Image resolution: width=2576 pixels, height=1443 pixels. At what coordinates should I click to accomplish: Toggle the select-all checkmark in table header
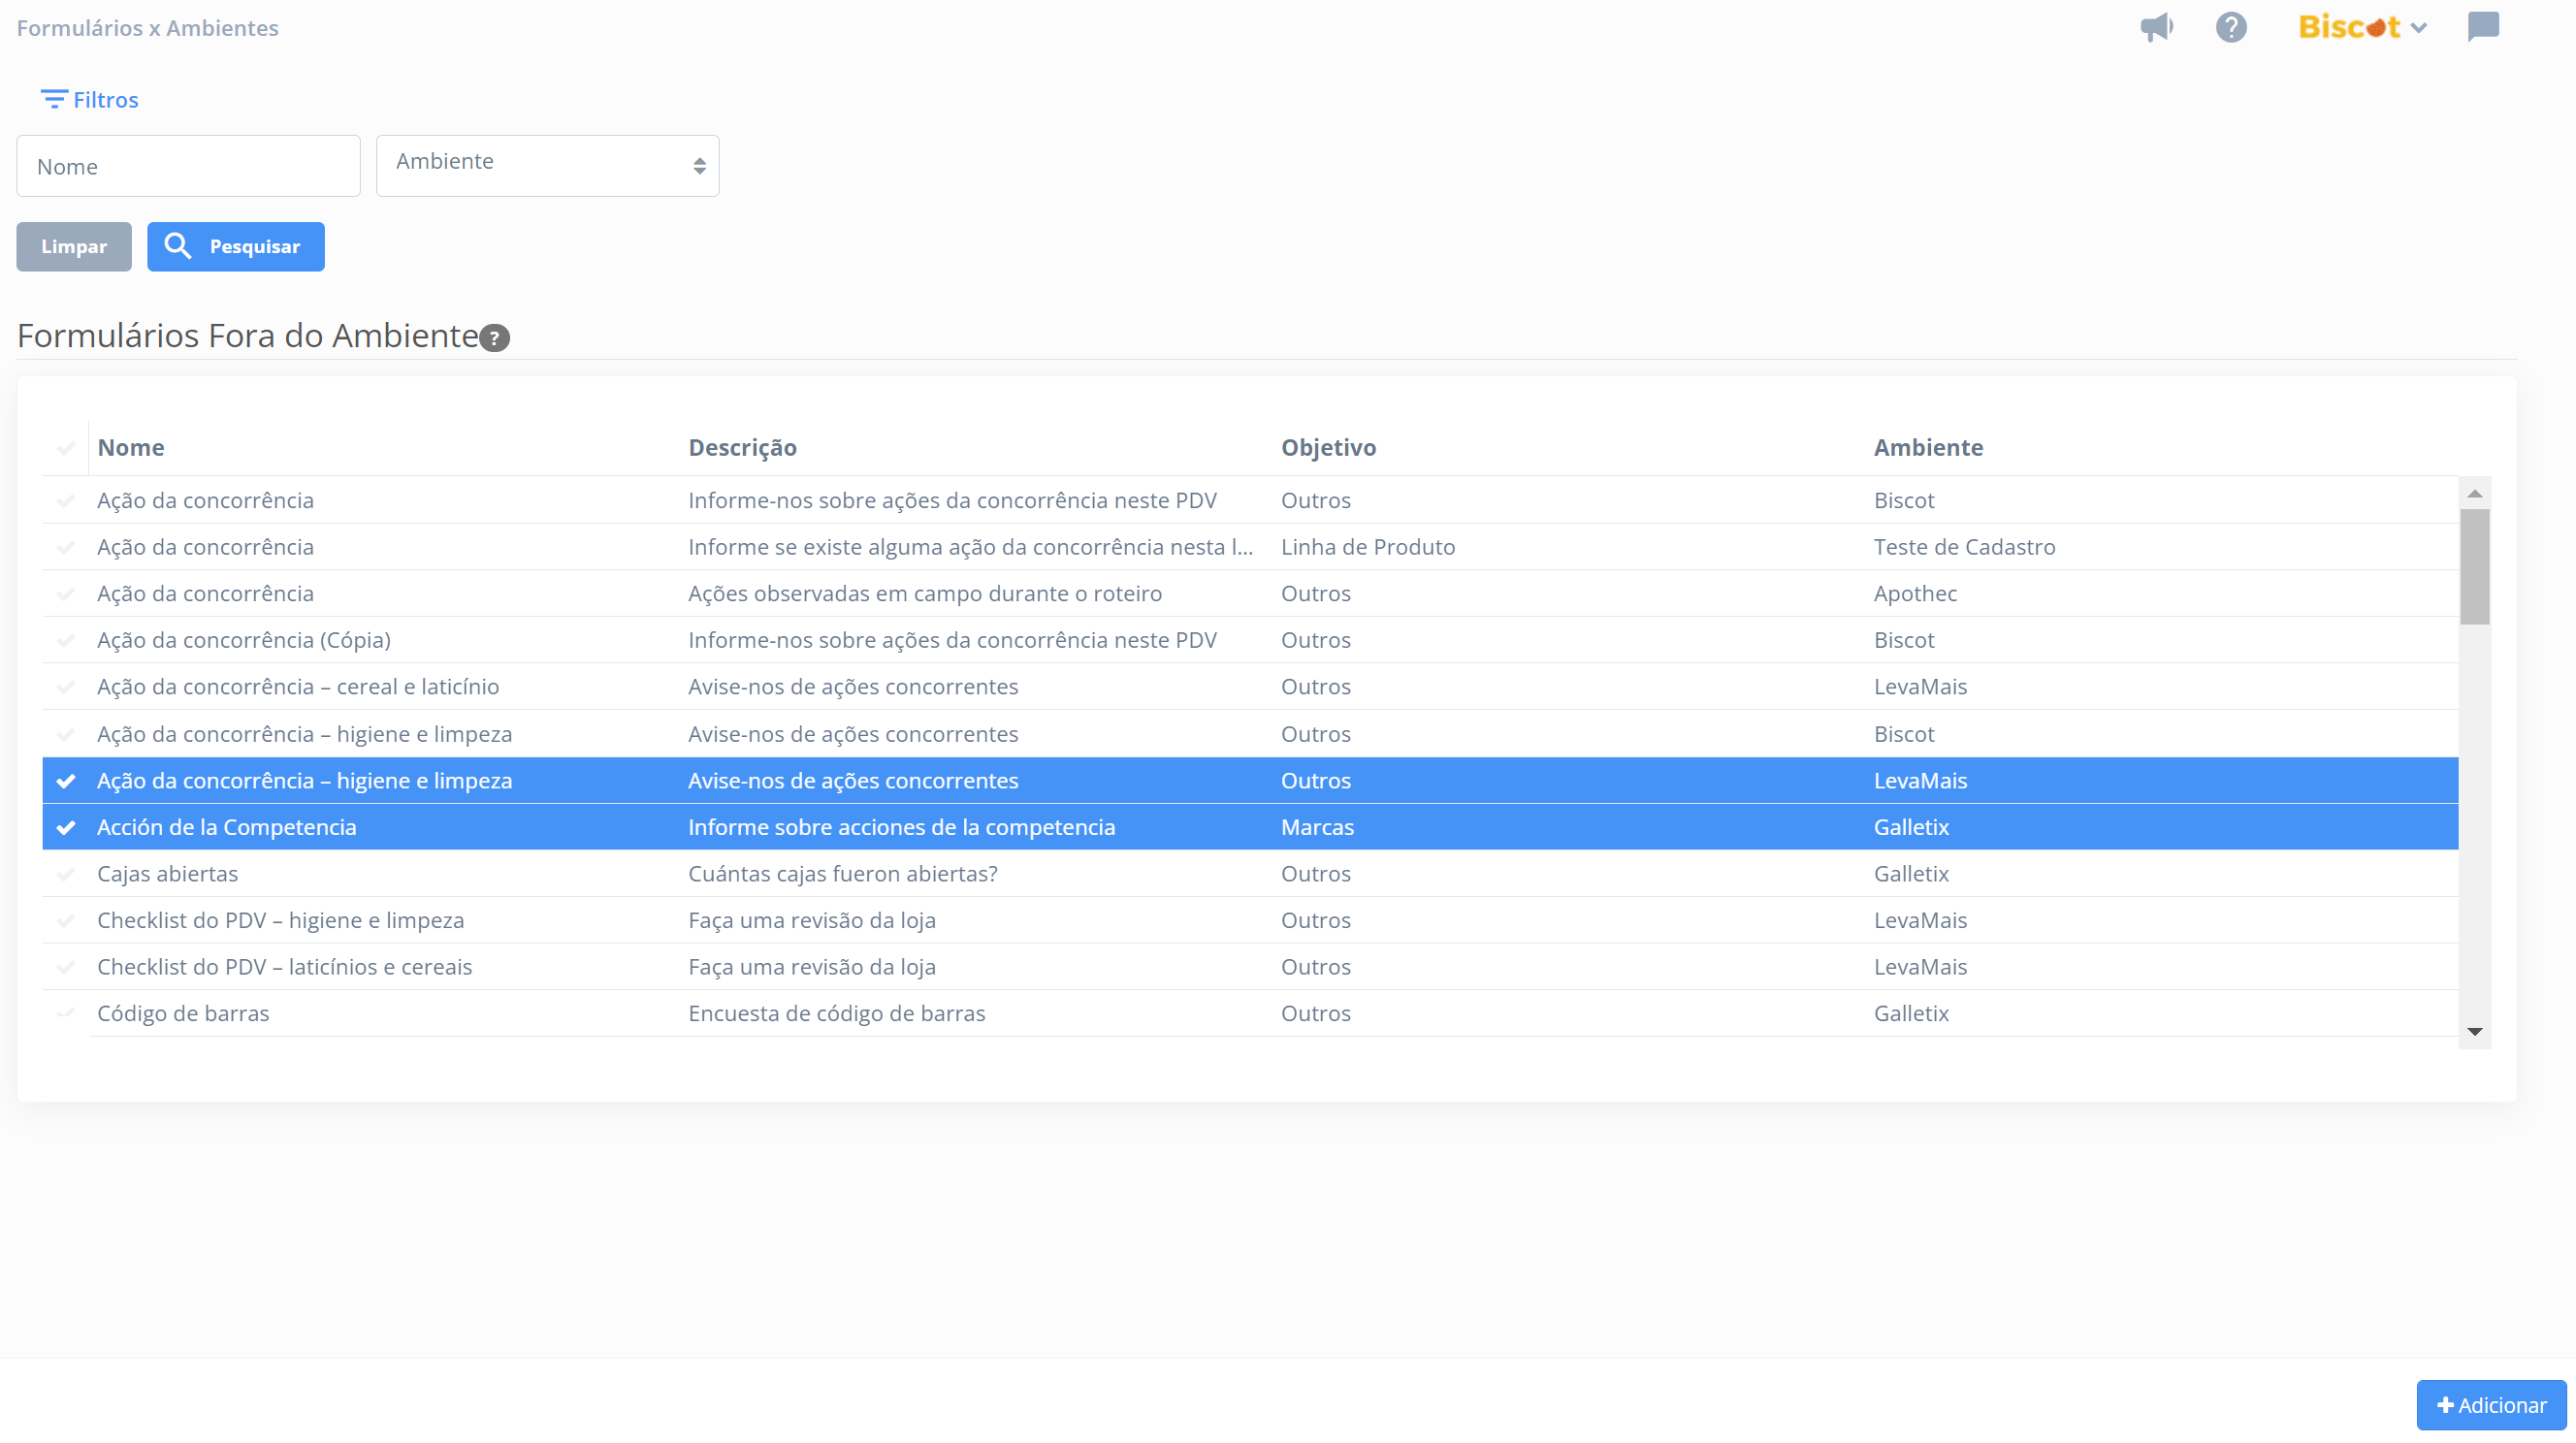pyautogui.click(x=66, y=447)
